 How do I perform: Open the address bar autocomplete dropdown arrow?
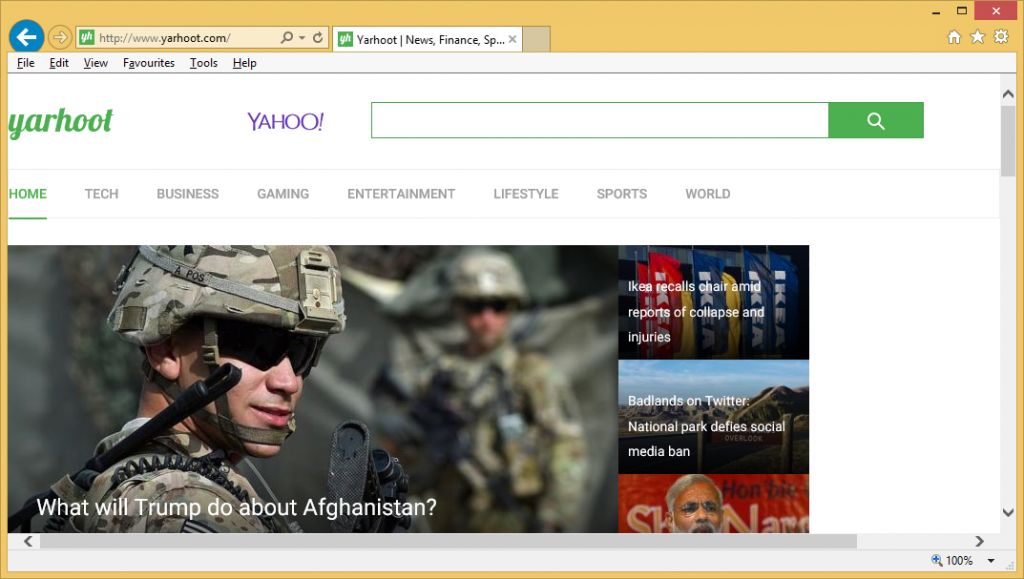click(x=302, y=37)
